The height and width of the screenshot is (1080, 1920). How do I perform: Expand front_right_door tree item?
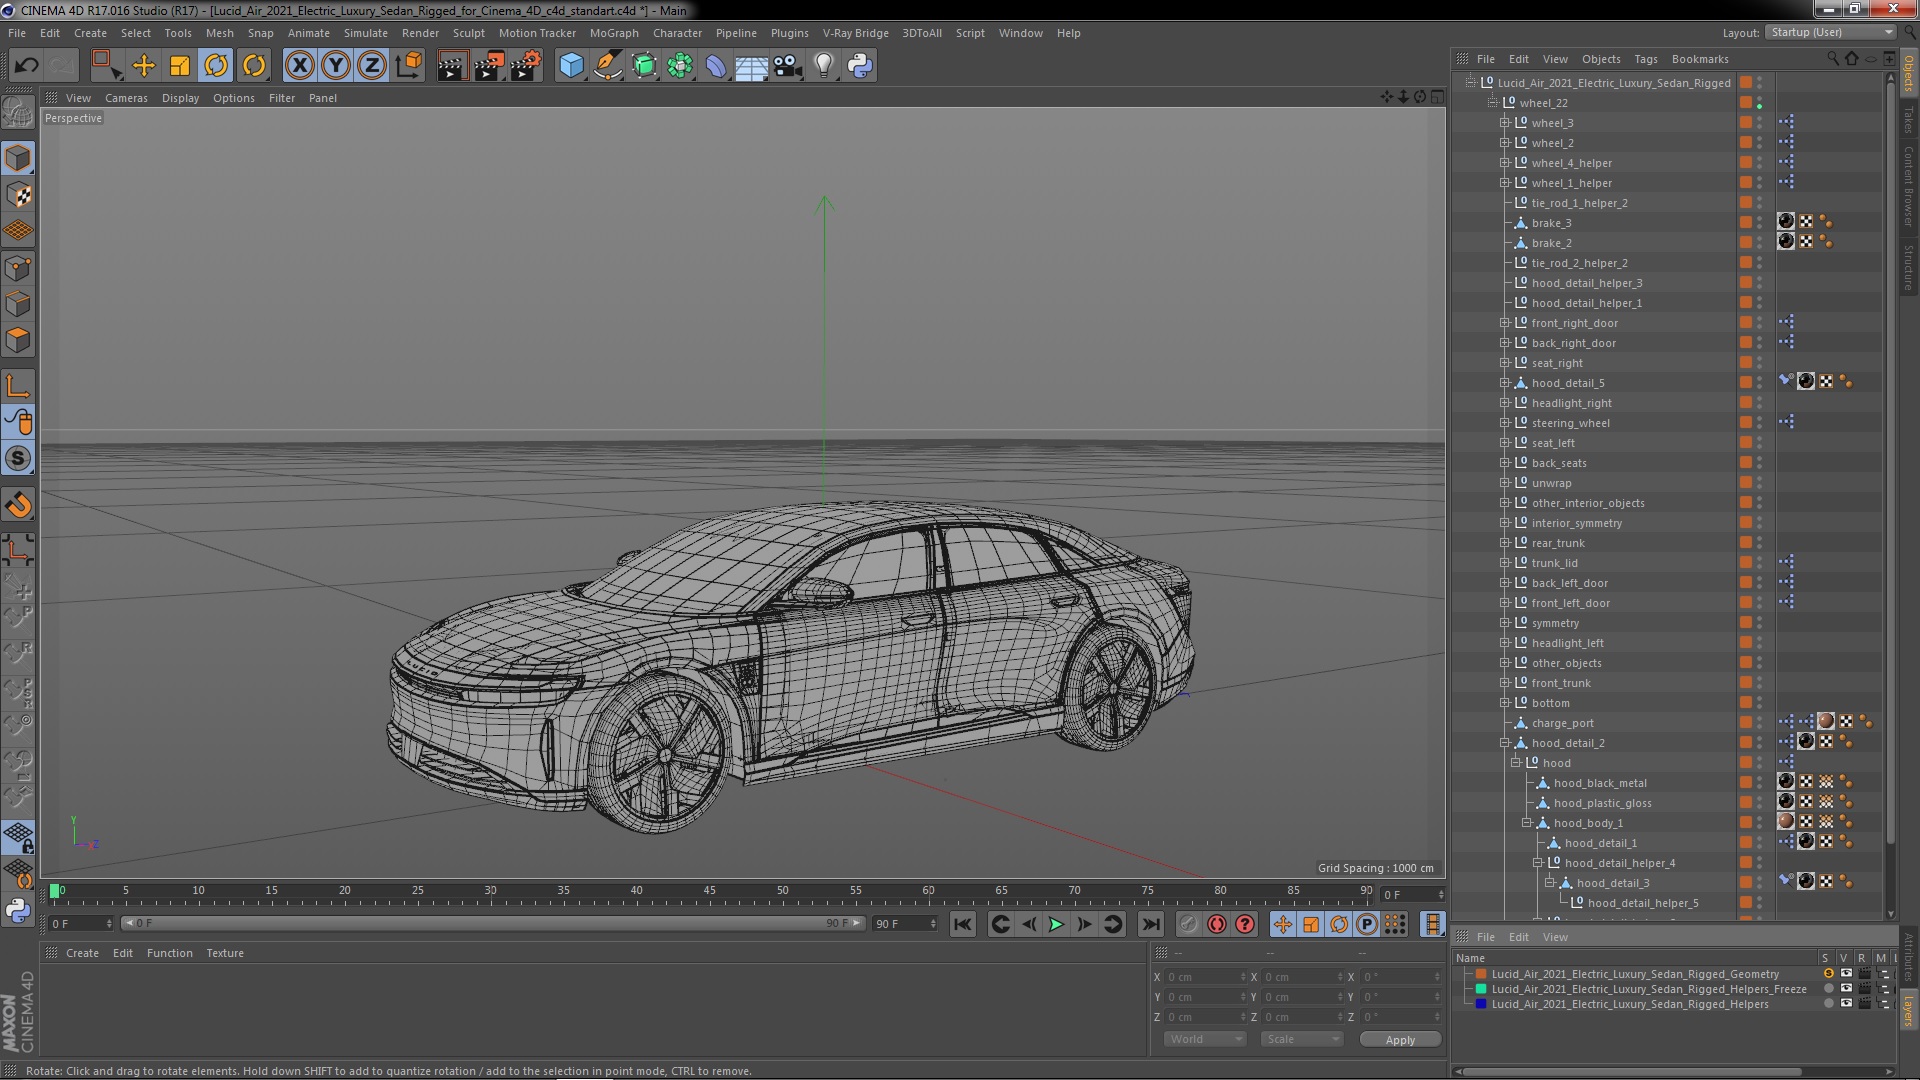(x=1504, y=323)
